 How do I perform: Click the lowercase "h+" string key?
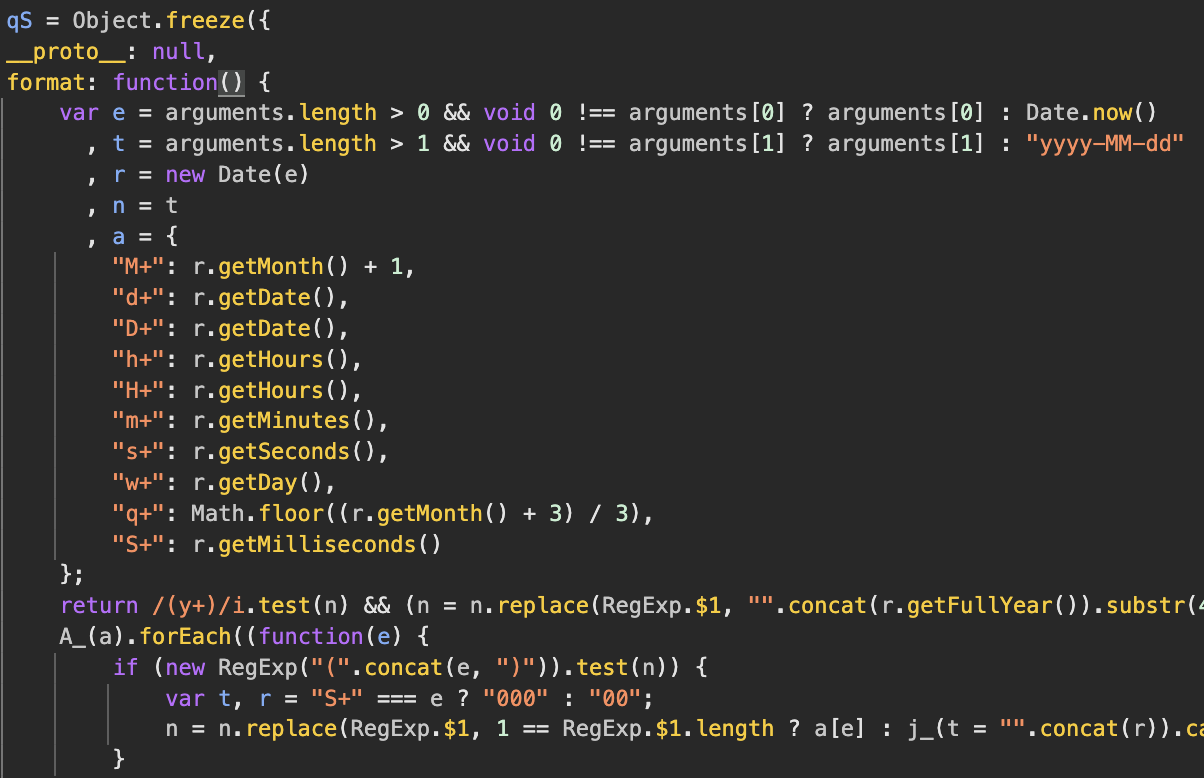coord(139,360)
